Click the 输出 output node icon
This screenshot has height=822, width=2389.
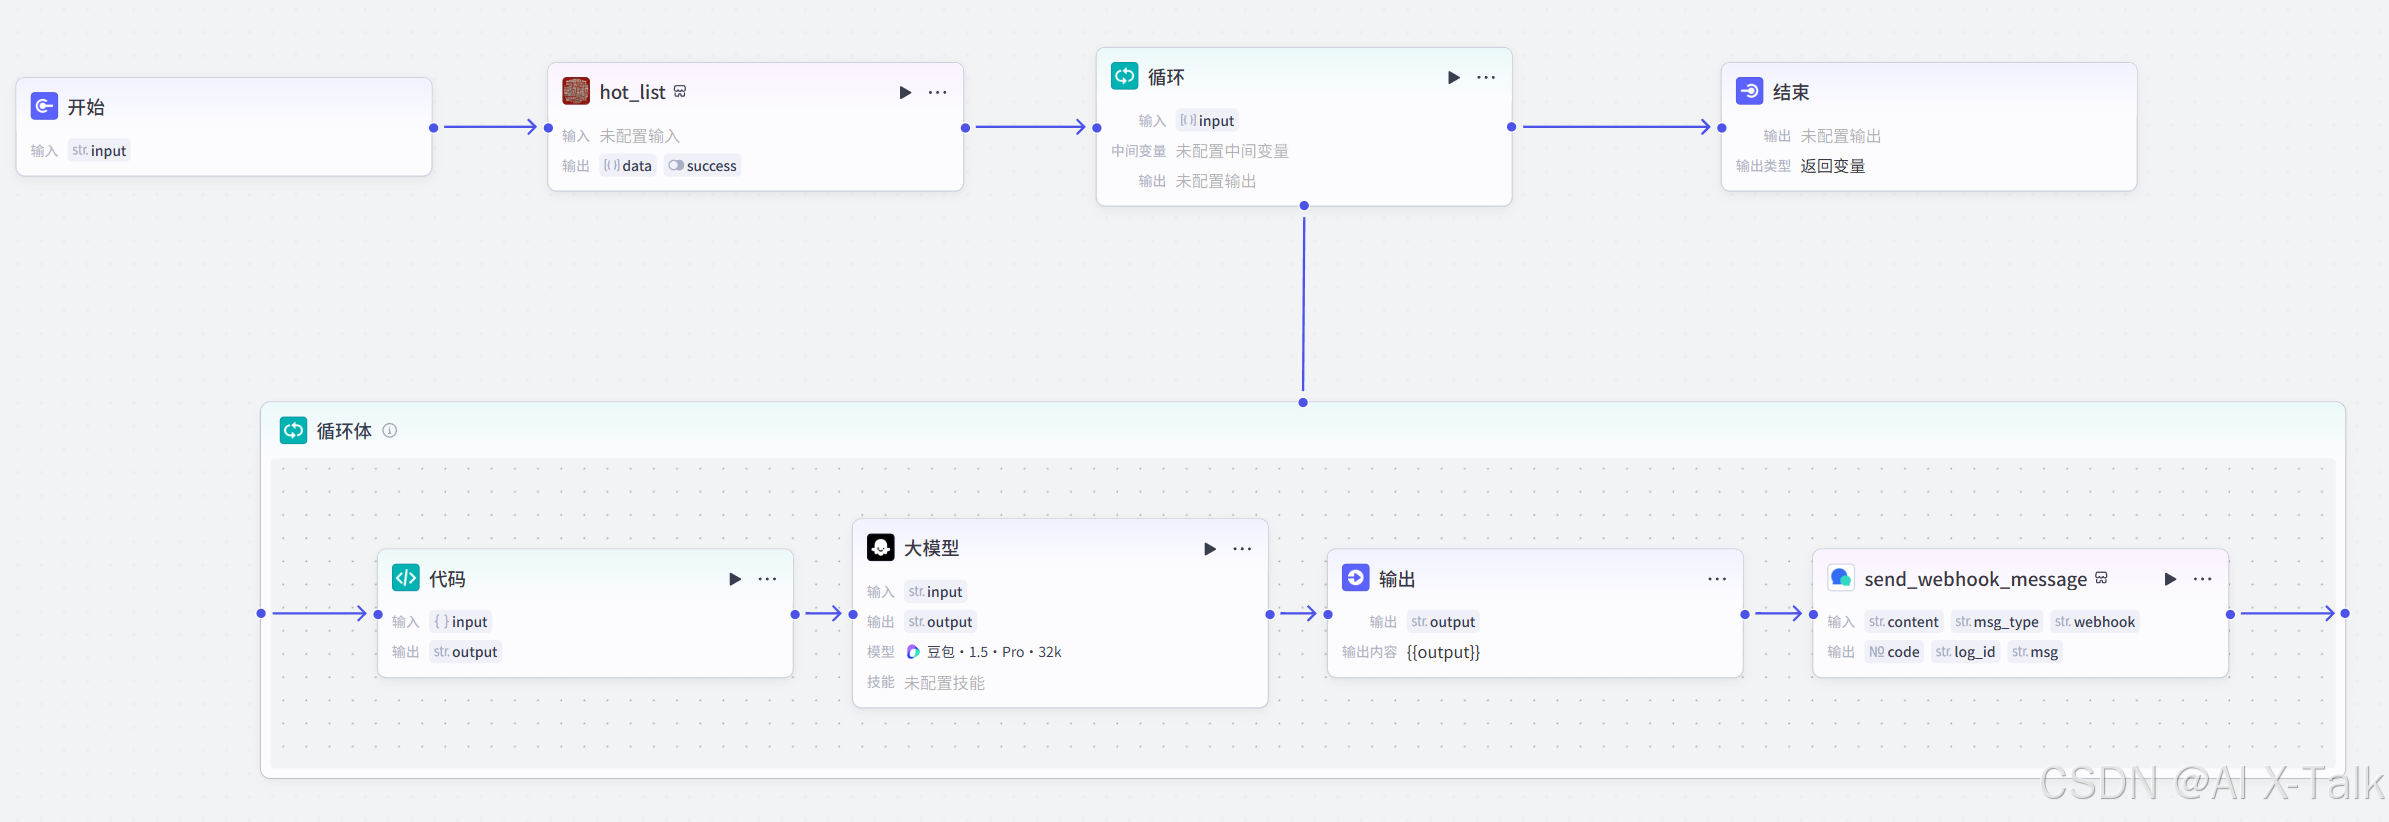[1356, 578]
